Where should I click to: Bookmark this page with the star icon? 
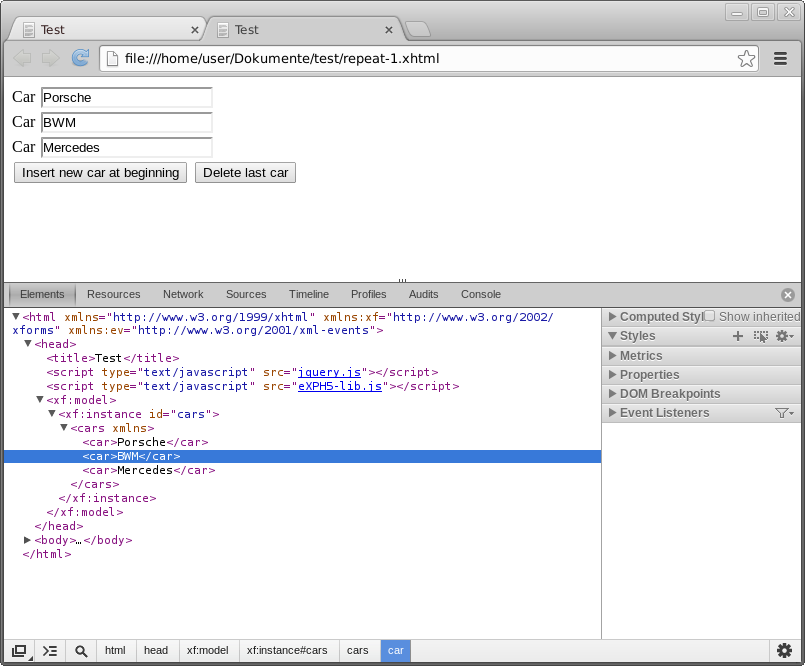(x=746, y=59)
